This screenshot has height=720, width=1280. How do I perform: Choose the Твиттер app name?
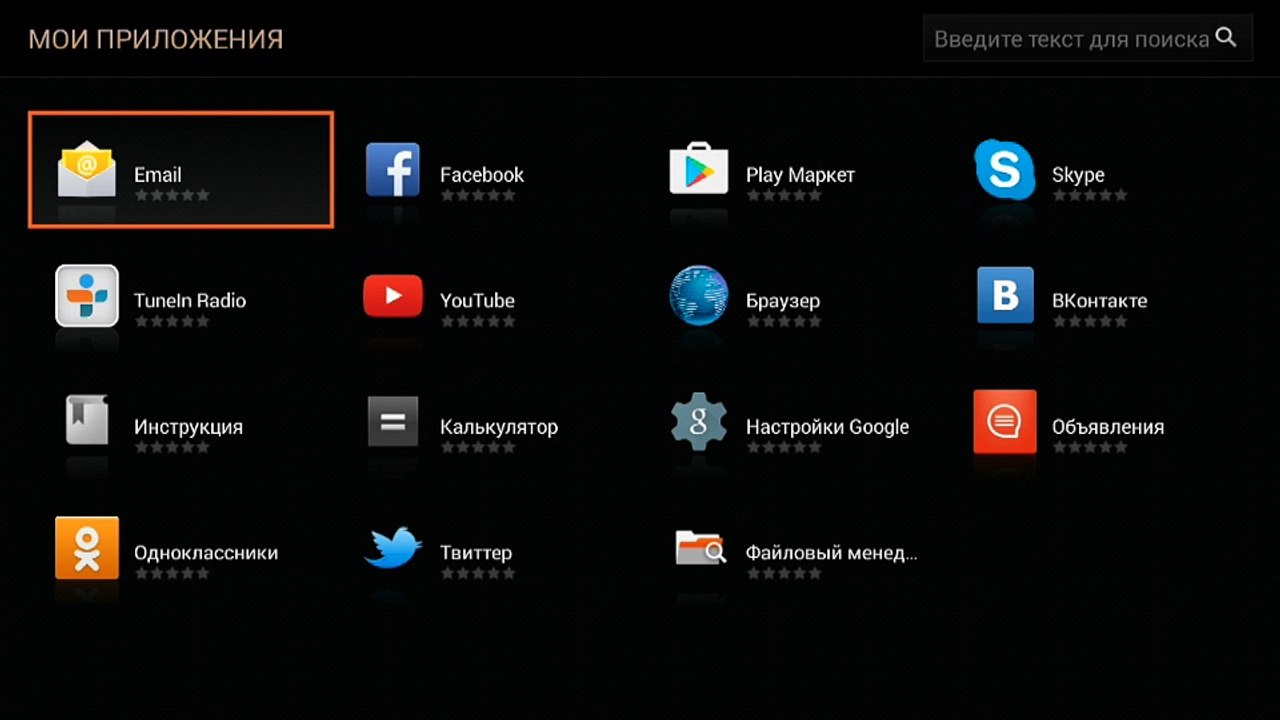tap(476, 552)
